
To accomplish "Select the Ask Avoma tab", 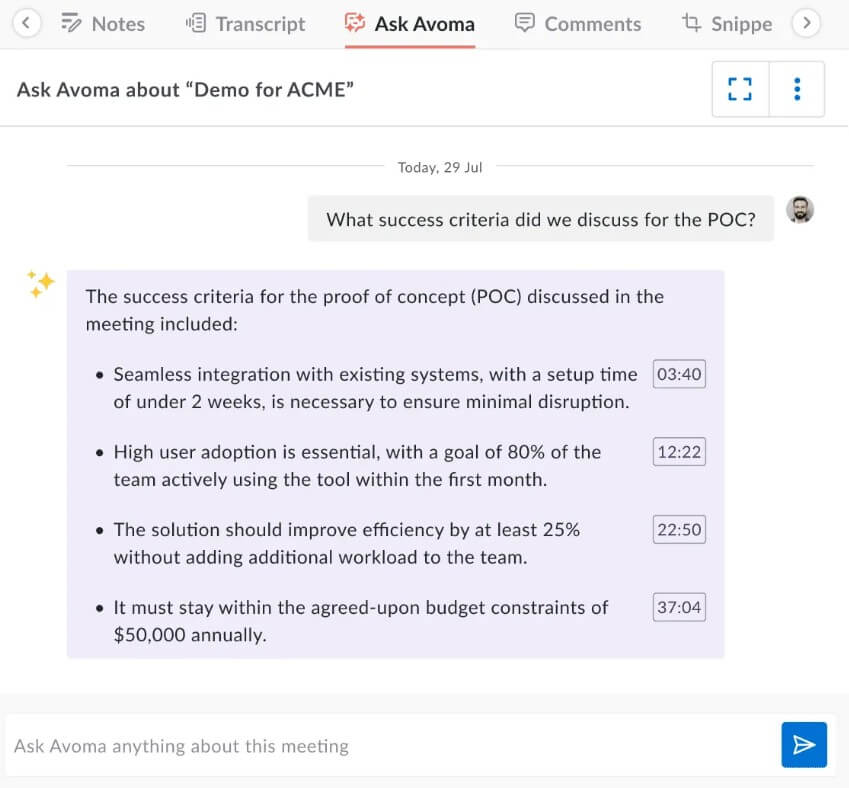I will (410, 24).
